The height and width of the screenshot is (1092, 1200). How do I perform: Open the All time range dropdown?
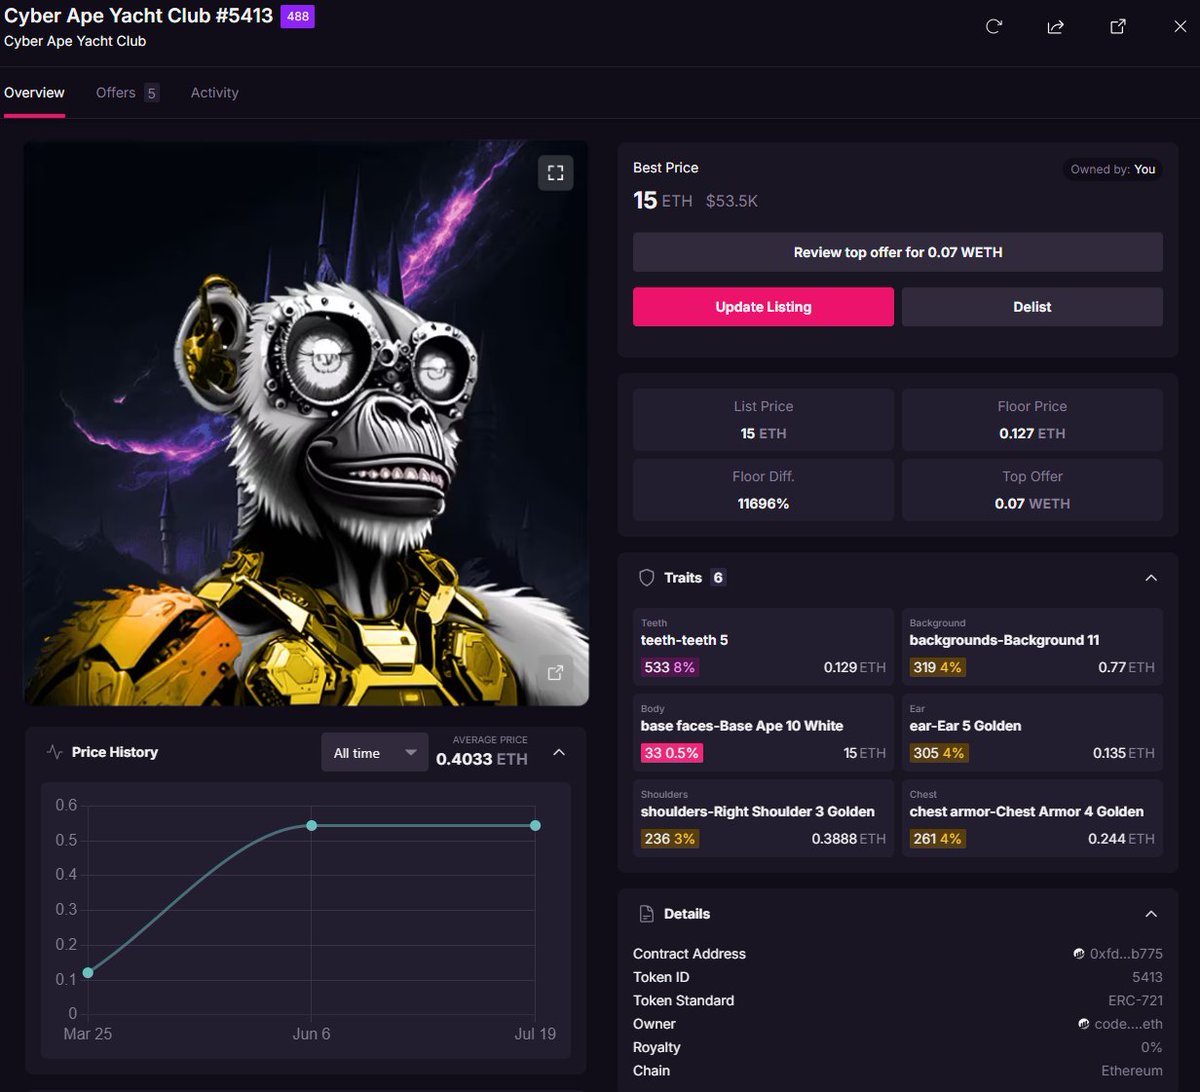(375, 753)
